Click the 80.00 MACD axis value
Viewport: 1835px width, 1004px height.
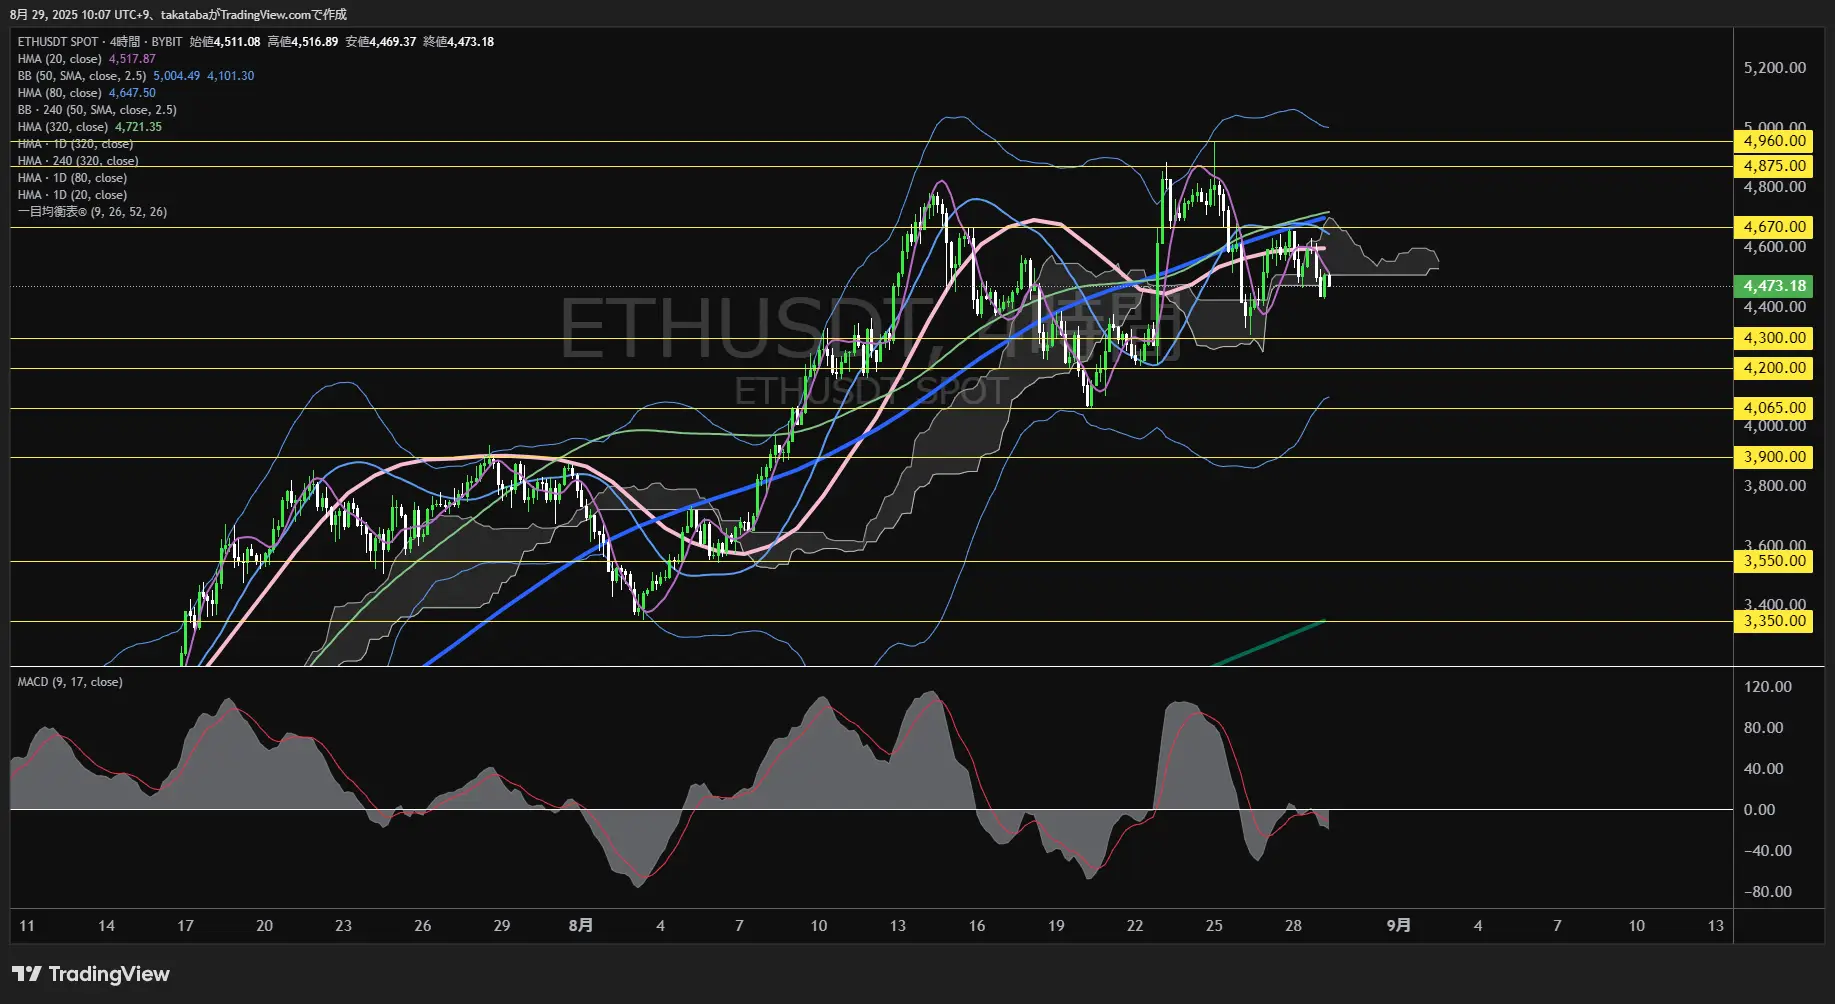click(1763, 728)
